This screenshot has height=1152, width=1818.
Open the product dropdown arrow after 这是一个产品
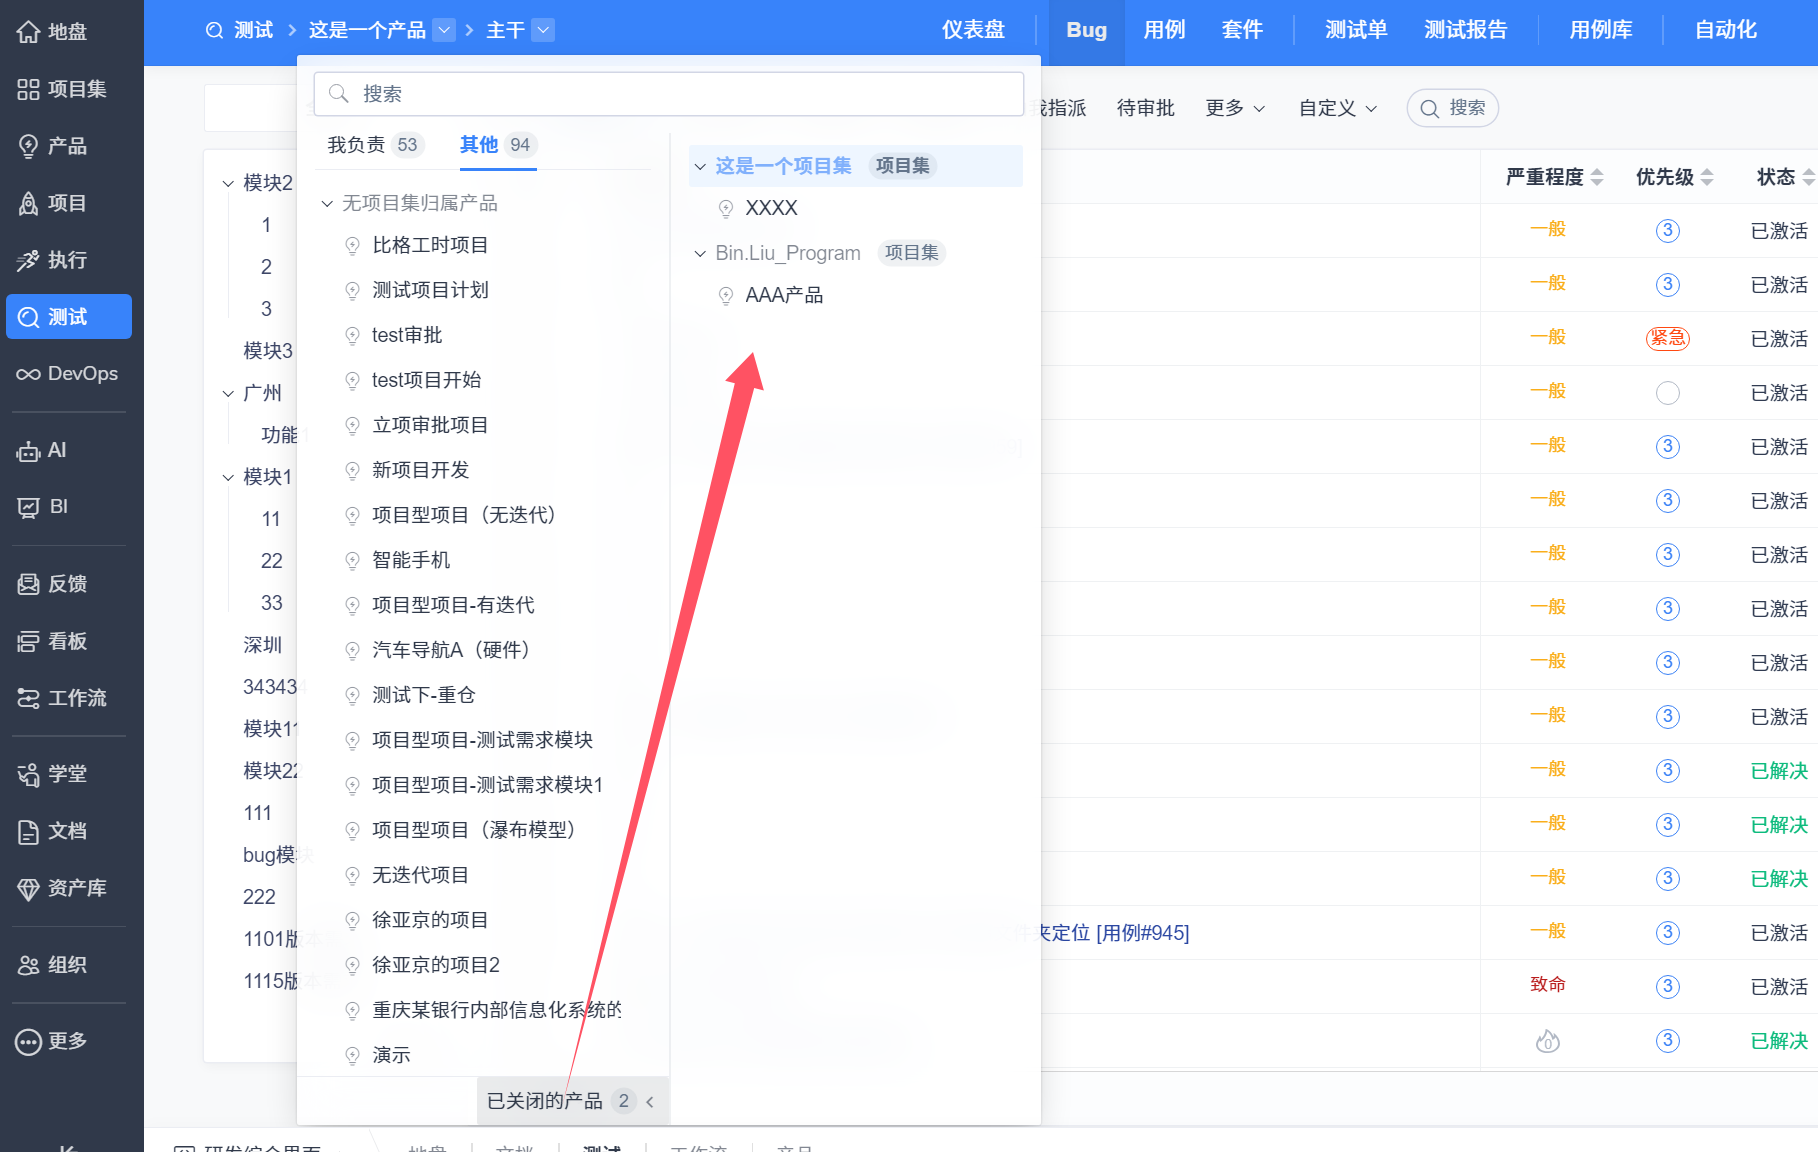click(x=445, y=30)
